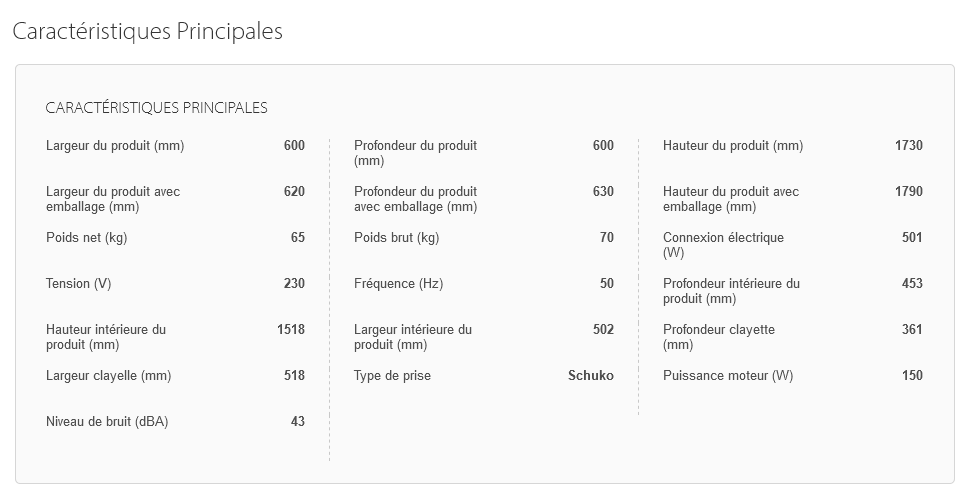The height and width of the screenshot is (494, 962).
Task: Select the Schuko plug type value
Action: (590, 376)
